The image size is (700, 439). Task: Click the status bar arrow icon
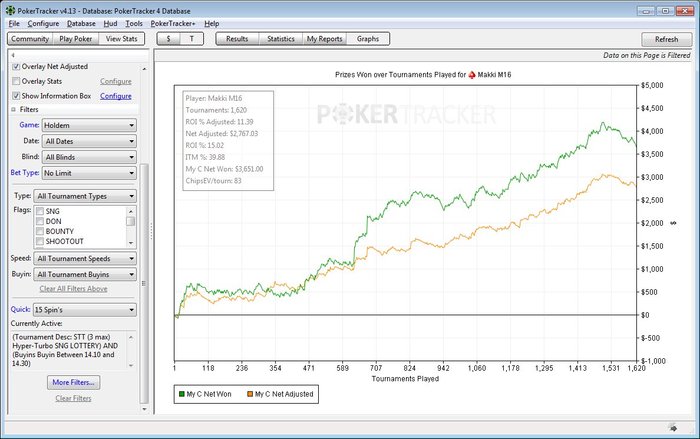tap(673, 428)
